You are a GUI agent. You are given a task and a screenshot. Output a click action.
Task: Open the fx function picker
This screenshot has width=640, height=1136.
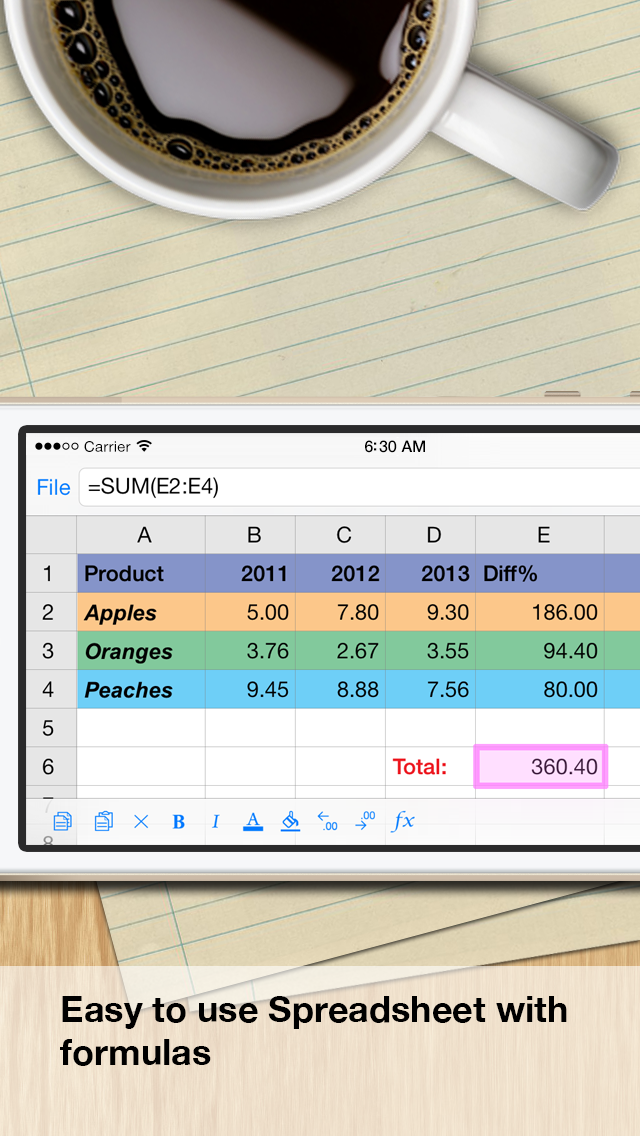(x=403, y=821)
